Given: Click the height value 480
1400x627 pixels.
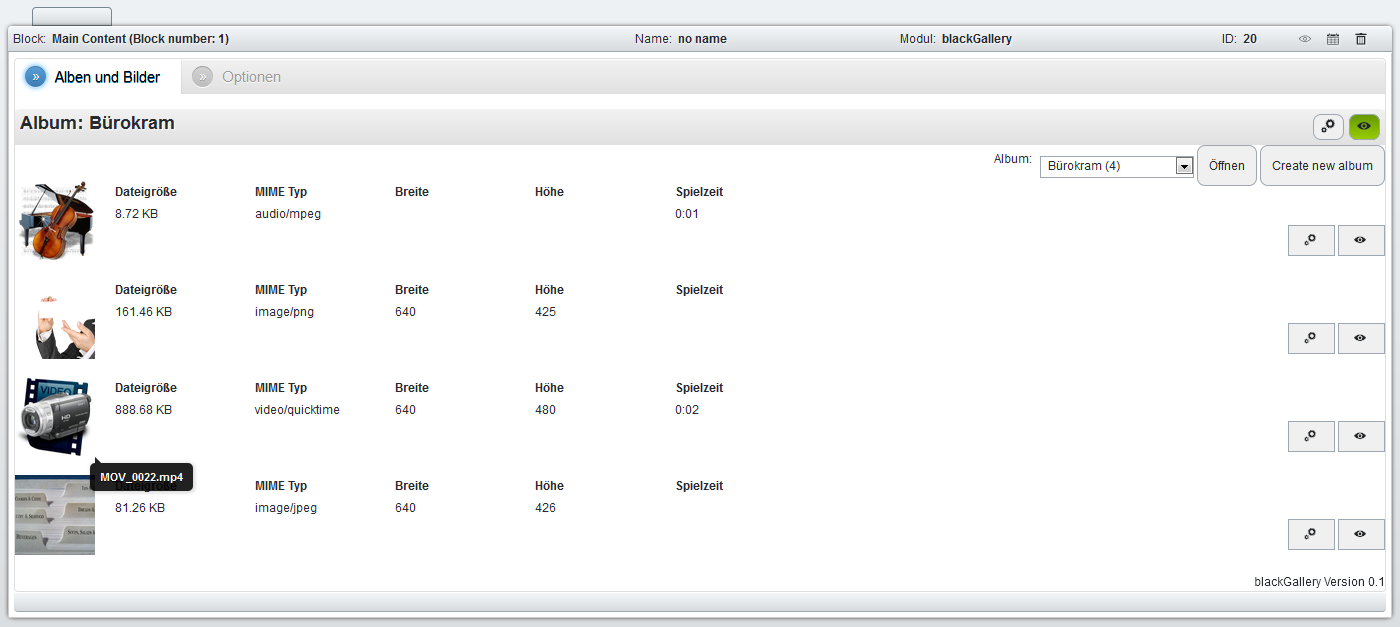Looking at the screenshot, I should point(545,410).
